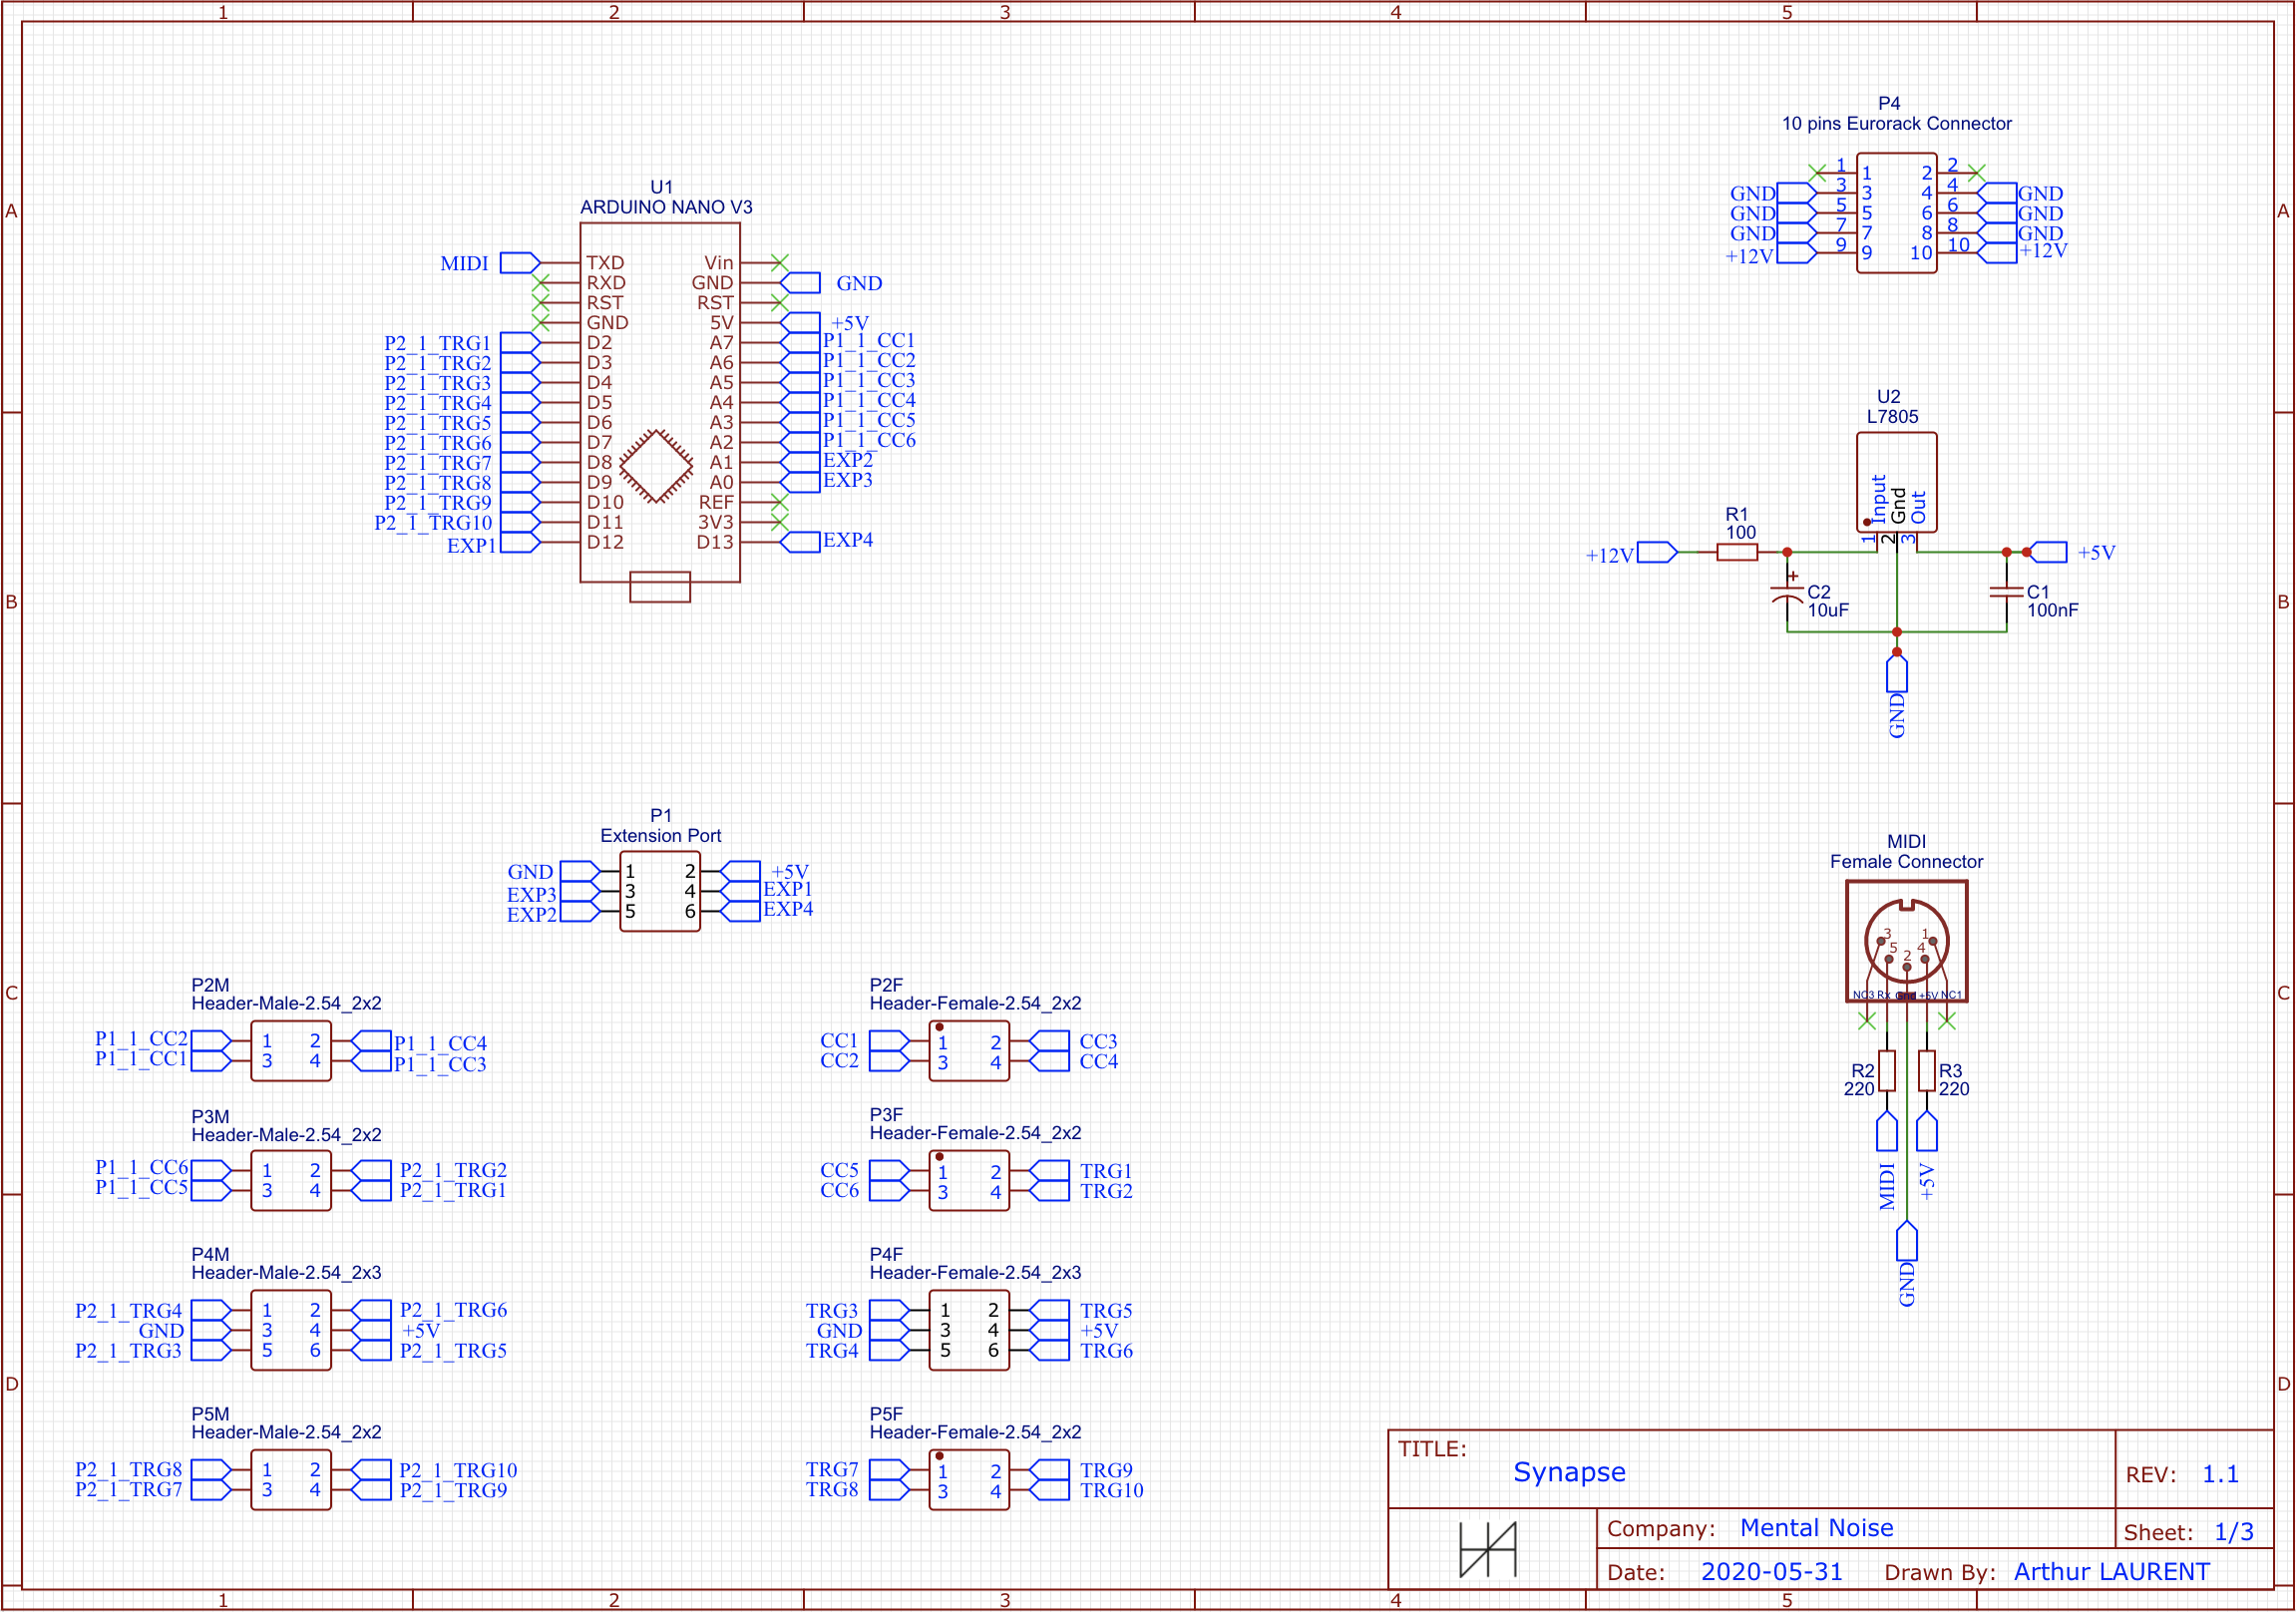Click the title block logo symbol
The image size is (2296, 1612).
coord(1487,1550)
